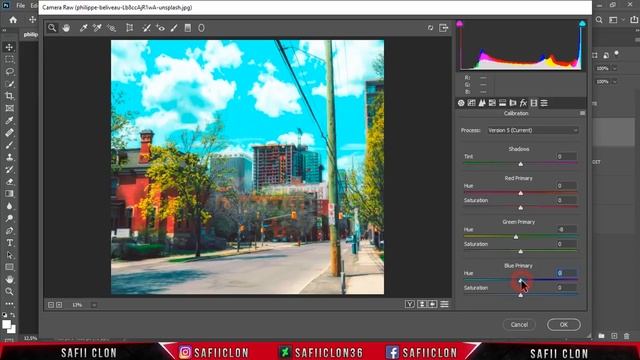This screenshot has width=640, height=360.
Task: Open the Split Toning panel icon
Action: click(502, 103)
